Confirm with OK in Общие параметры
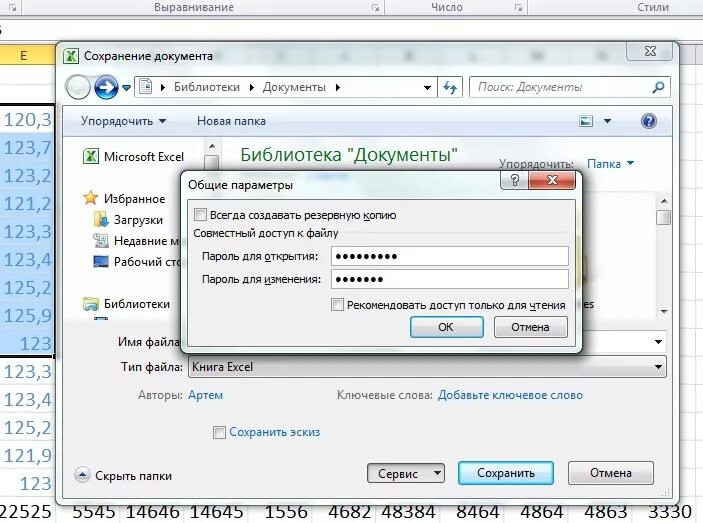 [447, 327]
